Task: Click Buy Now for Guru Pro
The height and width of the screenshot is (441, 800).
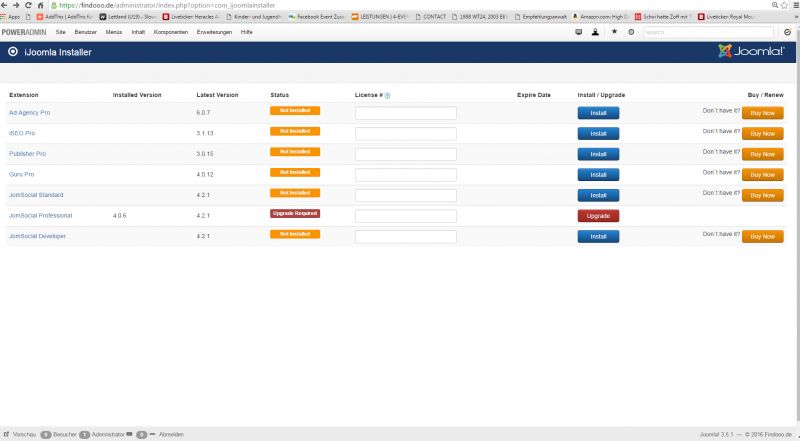Action: pos(762,174)
